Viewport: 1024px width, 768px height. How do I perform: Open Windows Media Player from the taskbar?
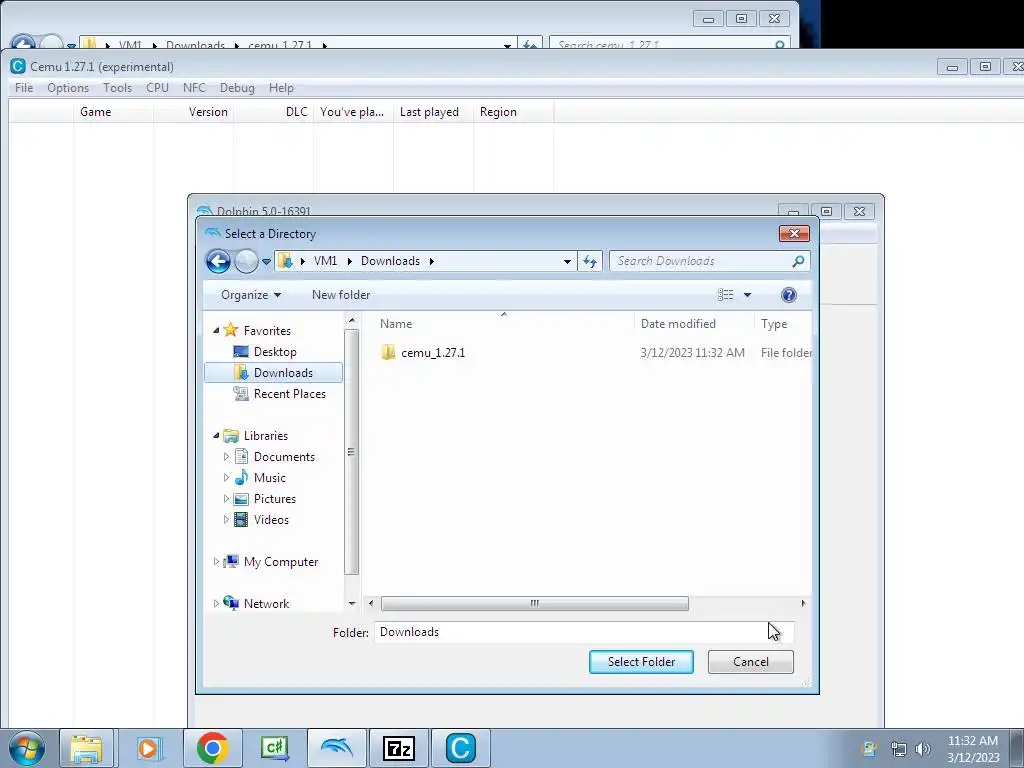pyautogui.click(x=149, y=748)
